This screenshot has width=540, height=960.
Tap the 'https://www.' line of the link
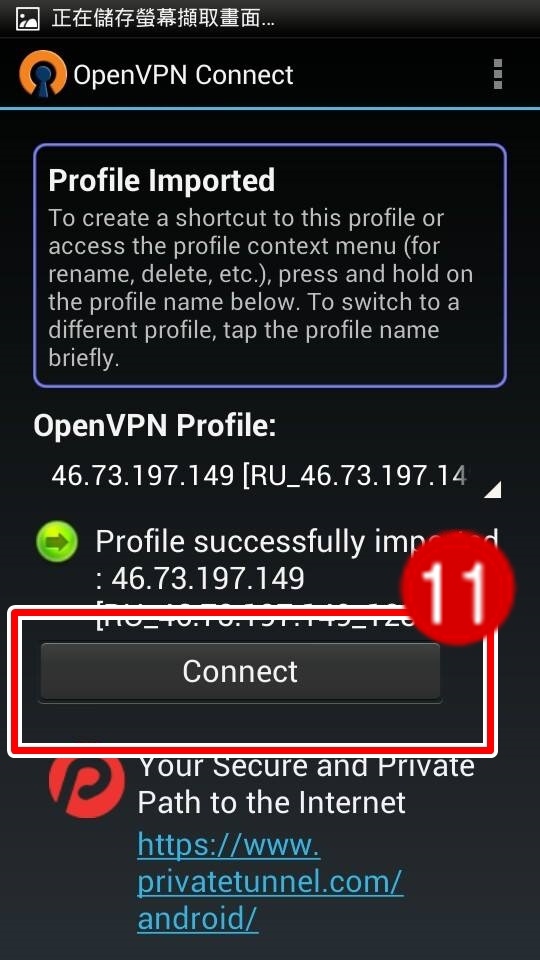point(228,846)
